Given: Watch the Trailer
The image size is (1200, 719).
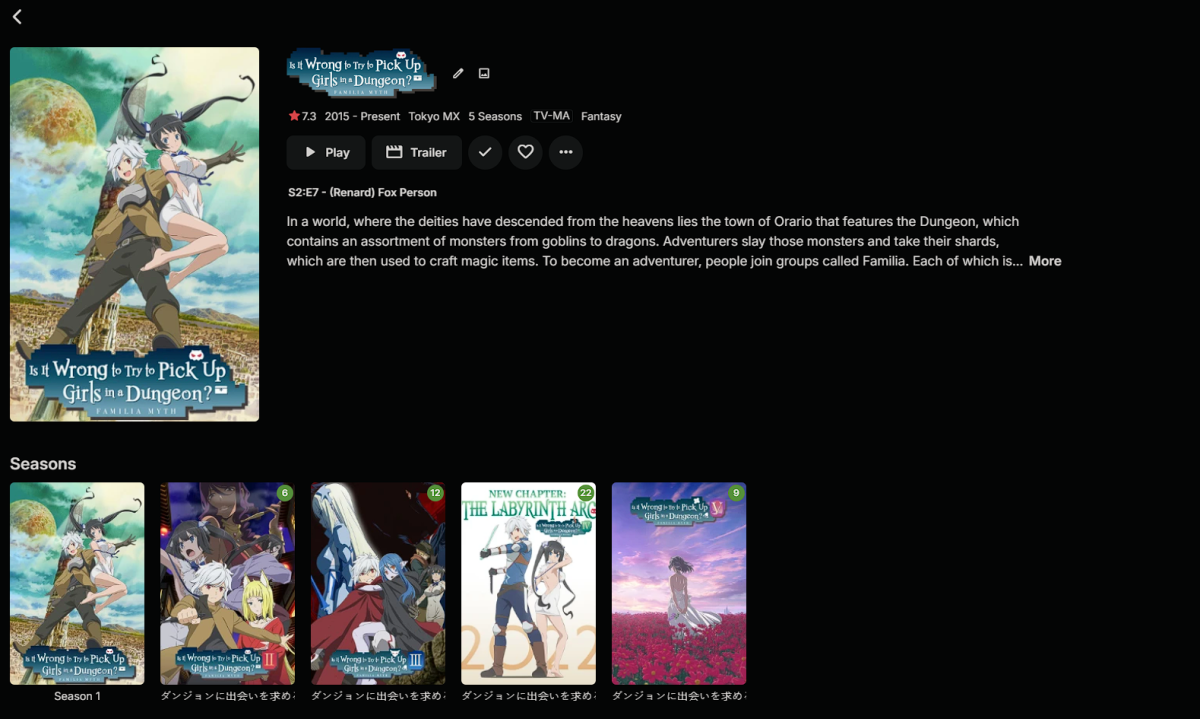Looking at the screenshot, I should click(416, 153).
